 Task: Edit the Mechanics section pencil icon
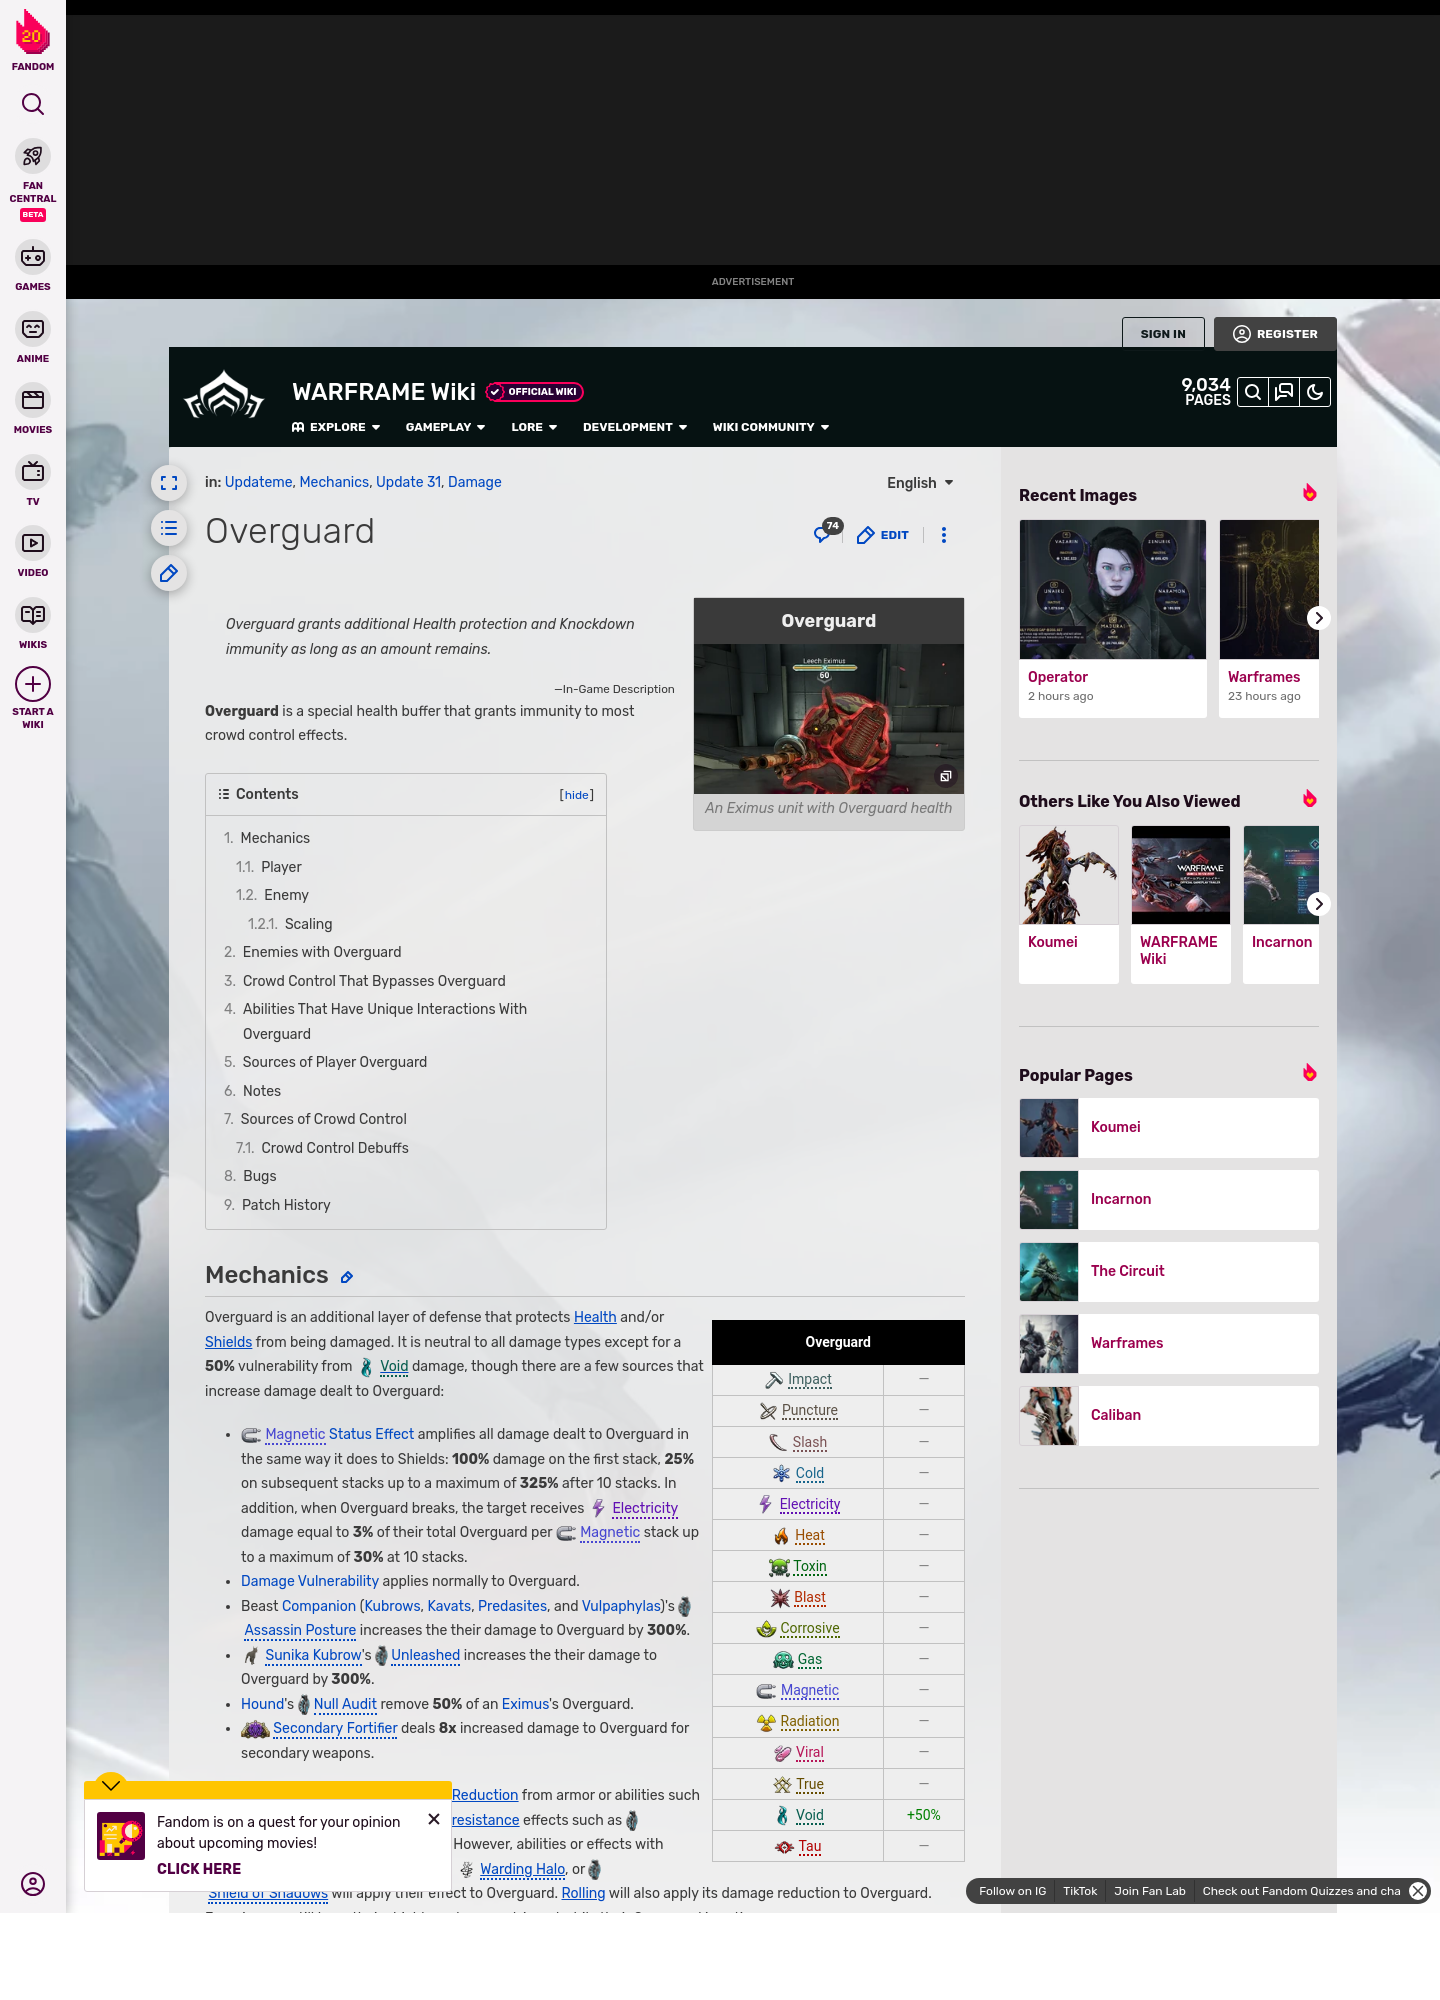(x=347, y=1277)
